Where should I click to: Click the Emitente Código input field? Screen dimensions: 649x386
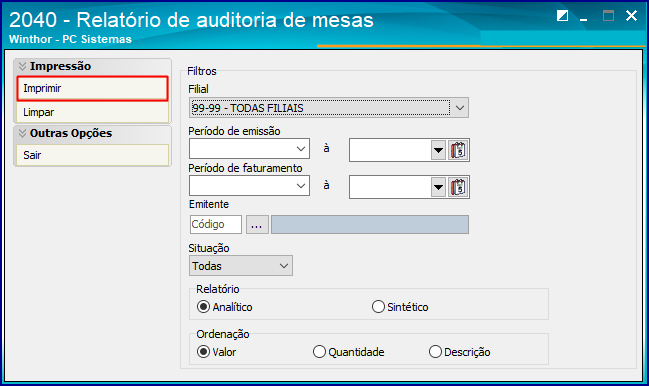click(x=216, y=225)
